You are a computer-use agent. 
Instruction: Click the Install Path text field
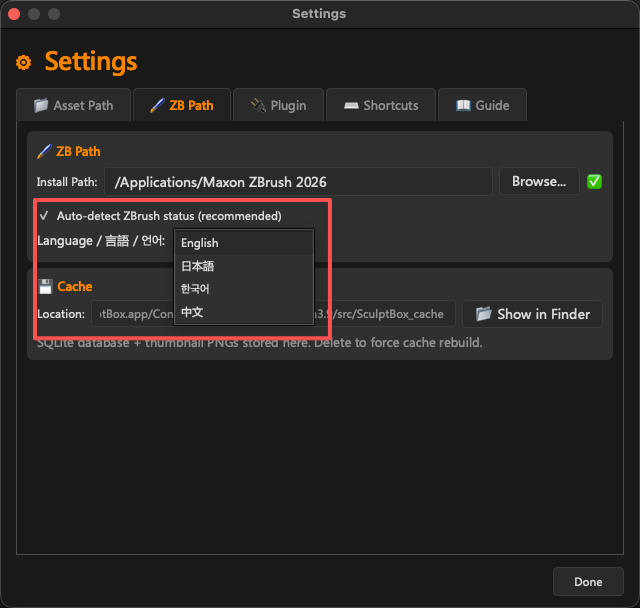point(298,182)
